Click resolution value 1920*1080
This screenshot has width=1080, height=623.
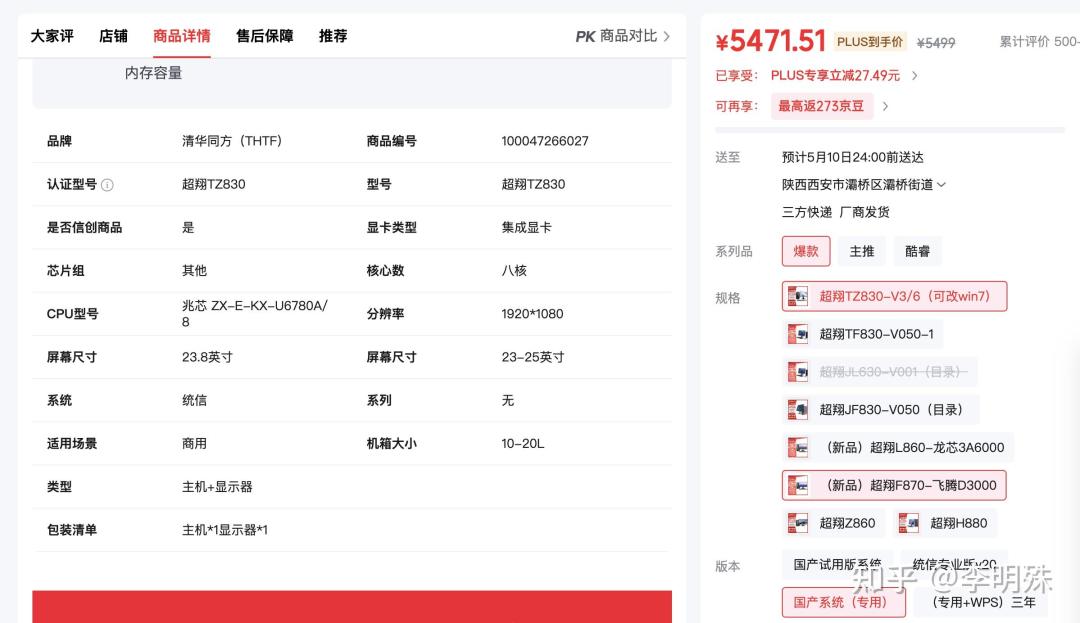(x=532, y=314)
